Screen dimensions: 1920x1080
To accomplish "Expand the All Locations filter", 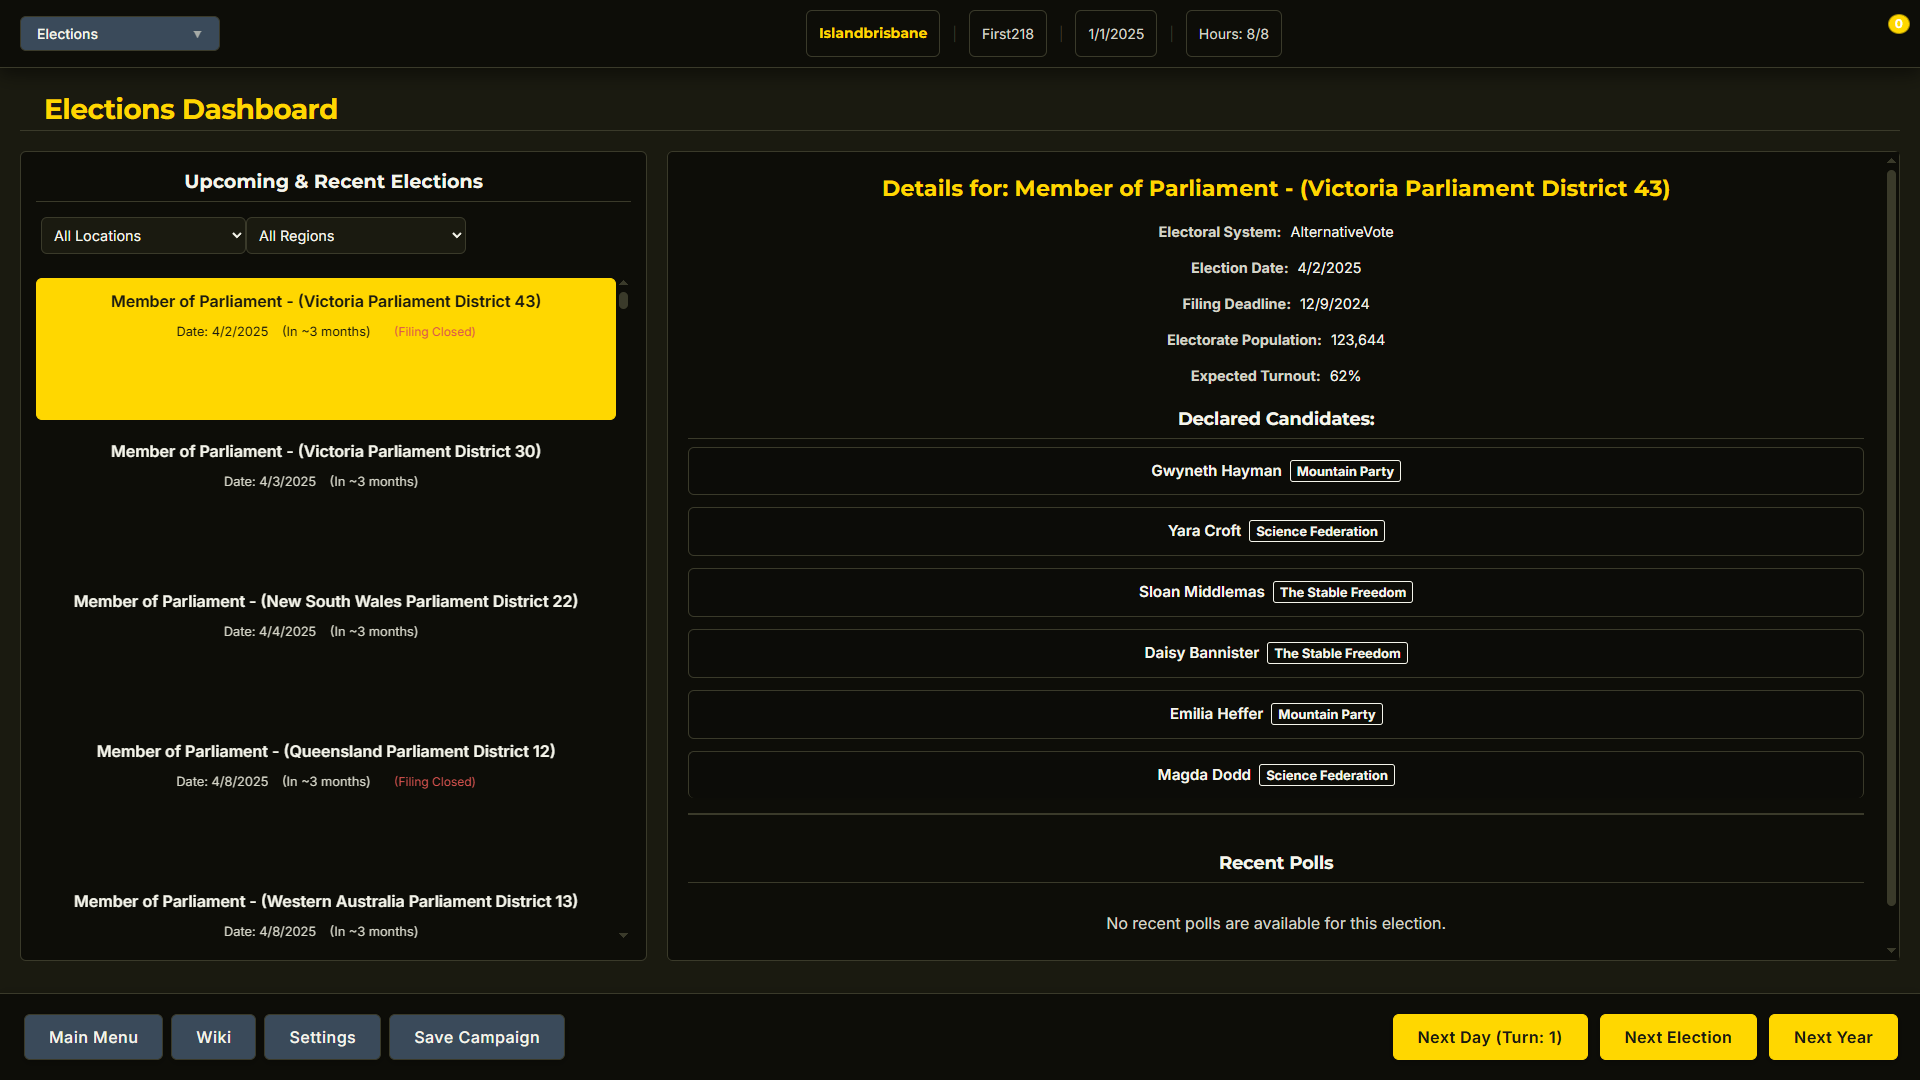I will pos(143,236).
